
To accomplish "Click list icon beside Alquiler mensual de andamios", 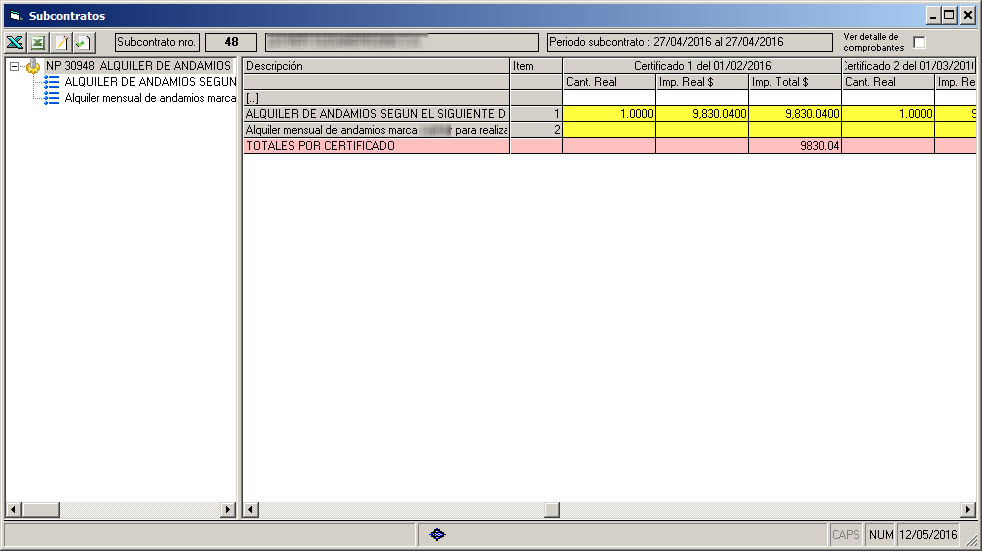I will click(52, 98).
